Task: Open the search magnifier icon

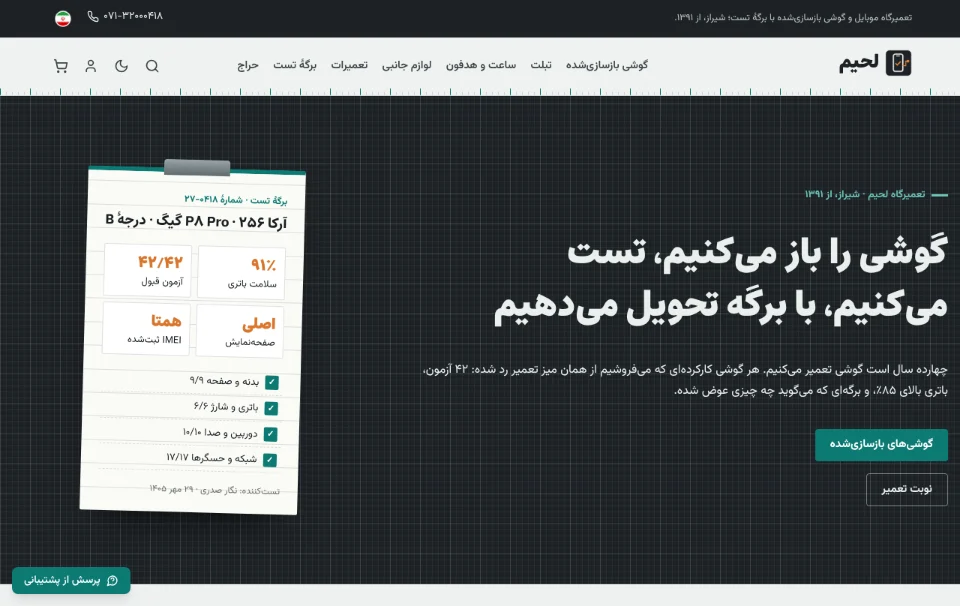Action: pyautogui.click(x=152, y=66)
